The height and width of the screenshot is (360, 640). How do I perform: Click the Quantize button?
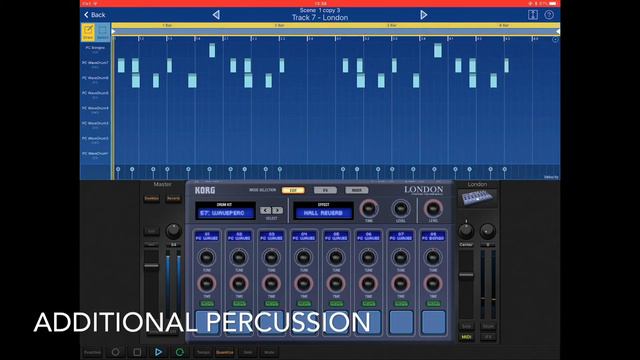(224, 352)
